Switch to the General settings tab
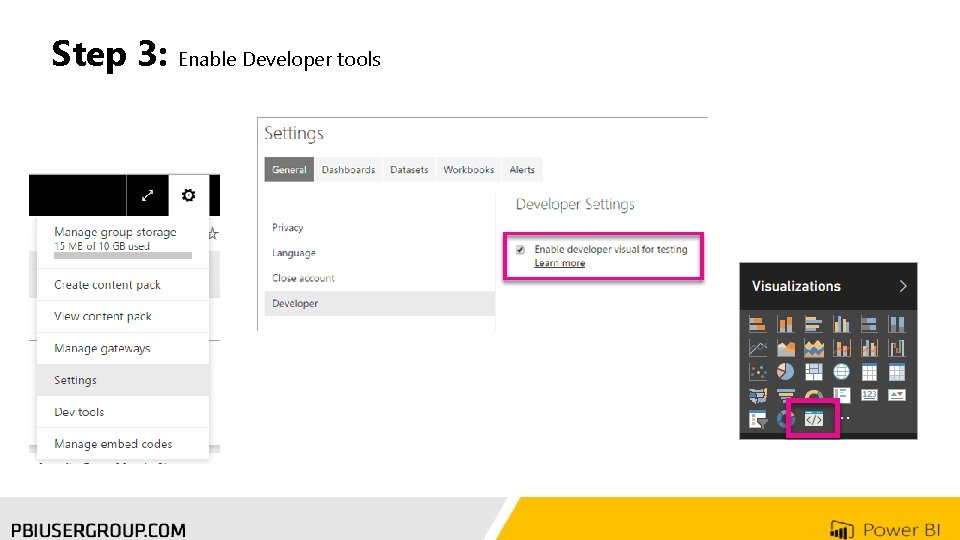Viewport: 960px width, 540px height. pyautogui.click(x=289, y=170)
